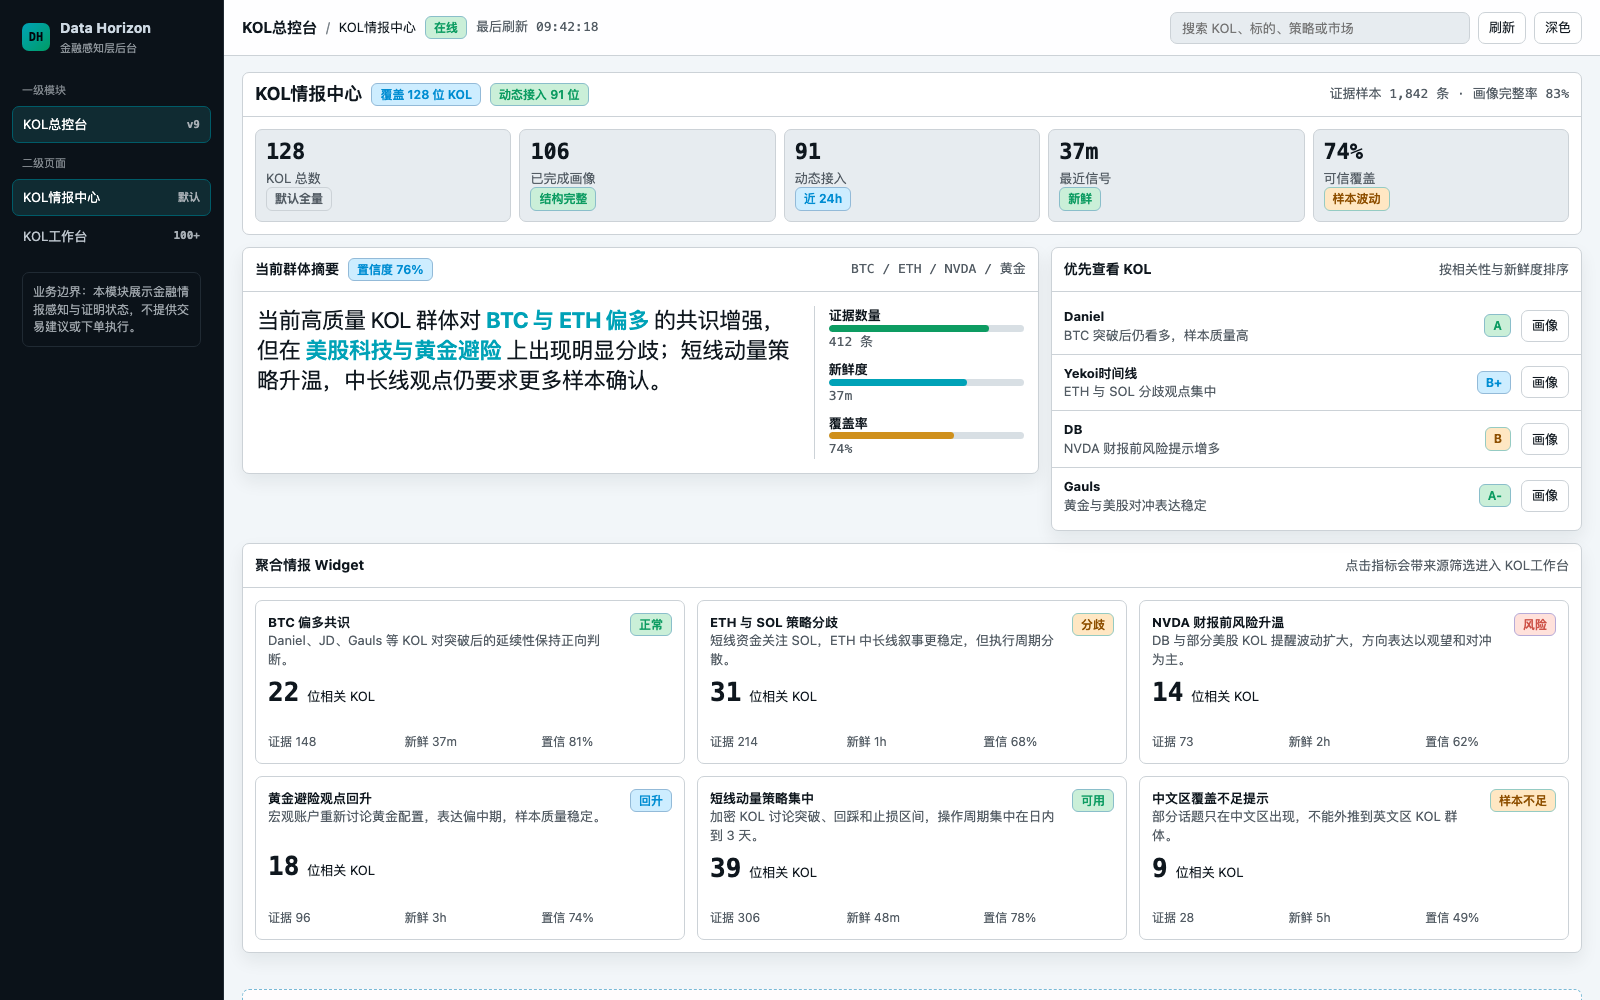Click 39 位相关 KOL metric
This screenshot has width=1600, height=1000.
tap(763, 869)
